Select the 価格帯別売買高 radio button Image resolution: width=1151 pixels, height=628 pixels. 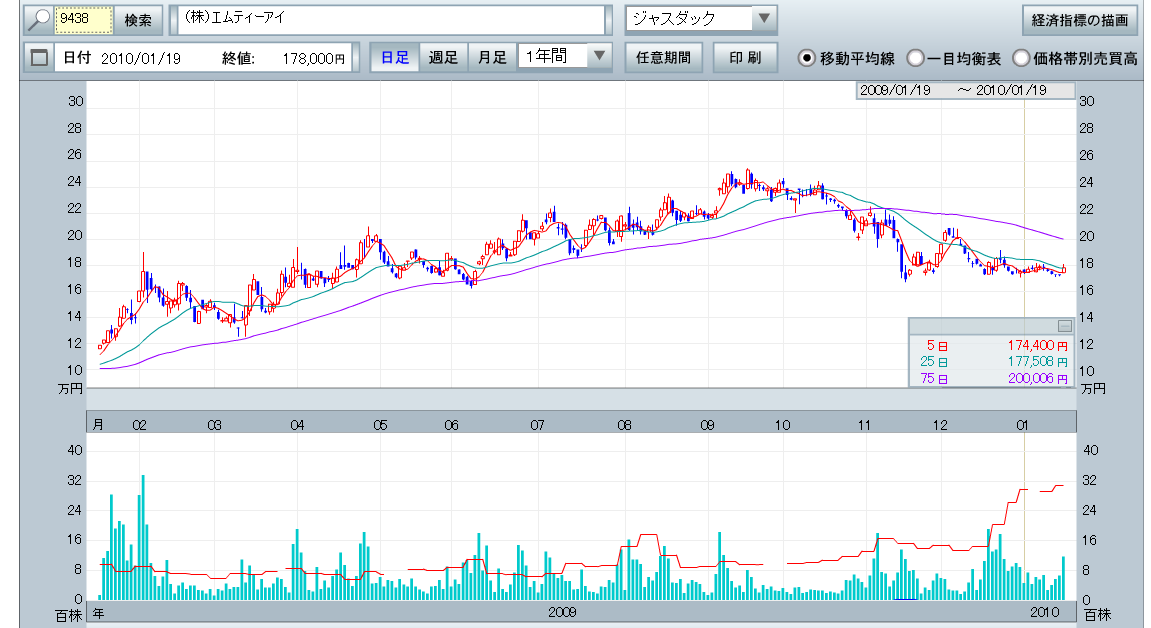[1022, 58]
